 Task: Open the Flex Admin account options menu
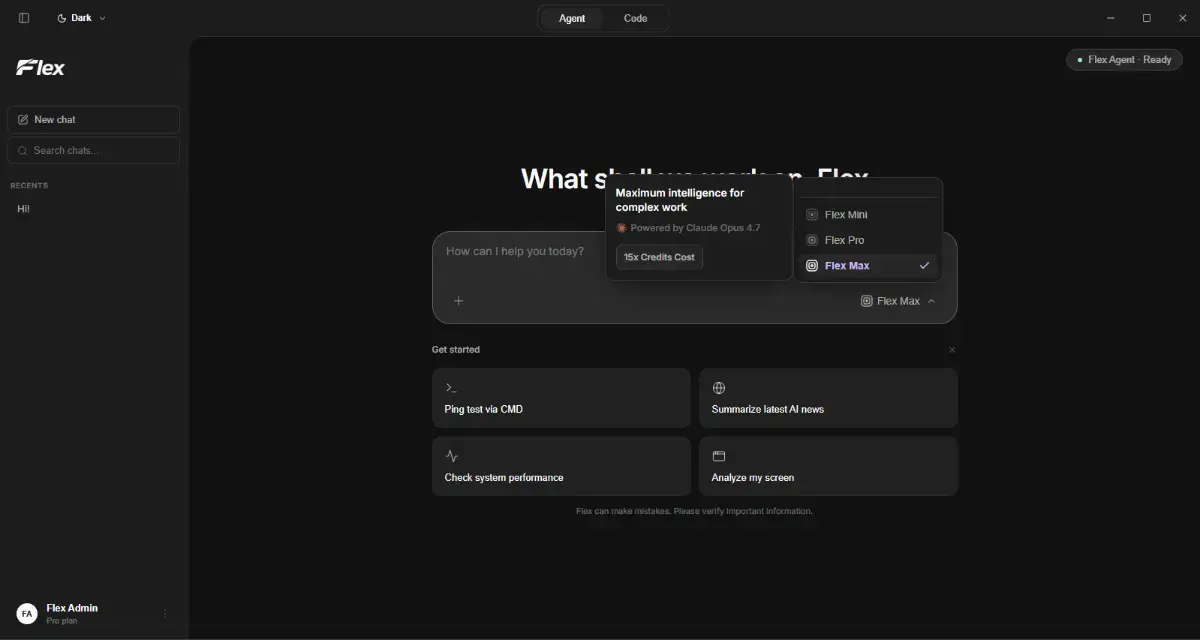pyautogui.click(x=165, y=613)
